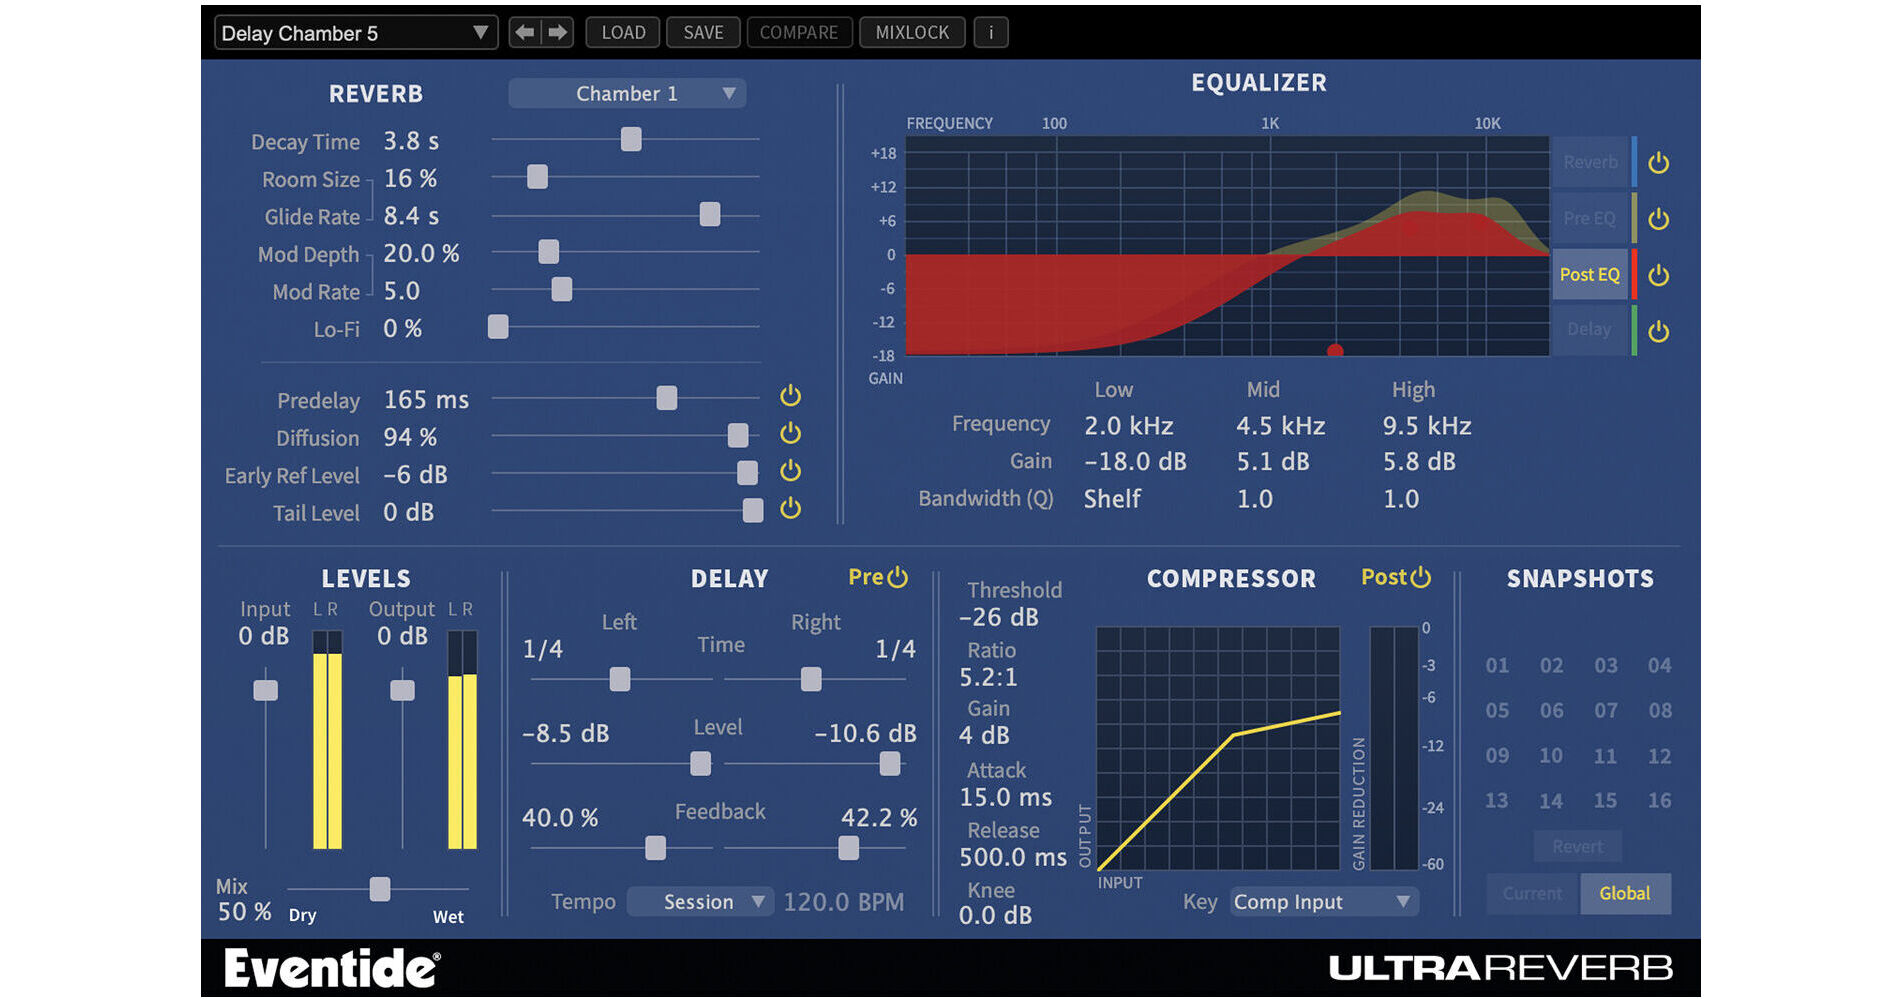Open the plugin info via the i icon
1902x999 pixels.
(x=991, y=31)
